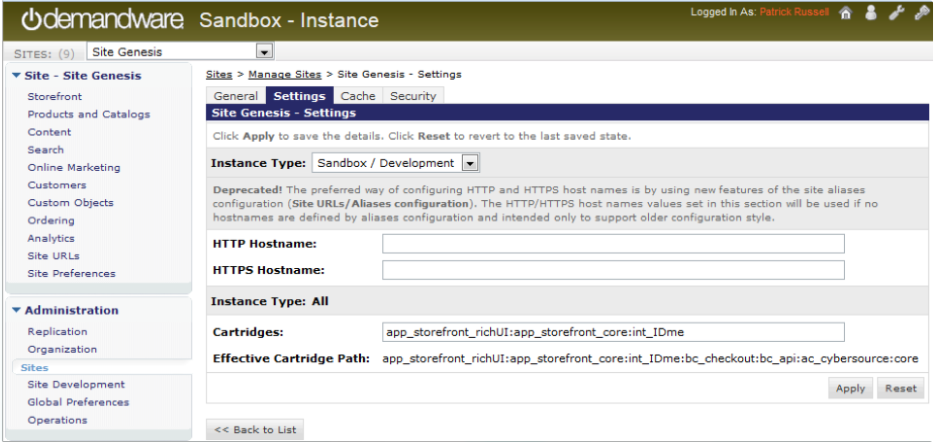Viewport: 935px width, 443px height.
Task: Focus the HTTPS Hostname field
Action: tap(613, 270)
